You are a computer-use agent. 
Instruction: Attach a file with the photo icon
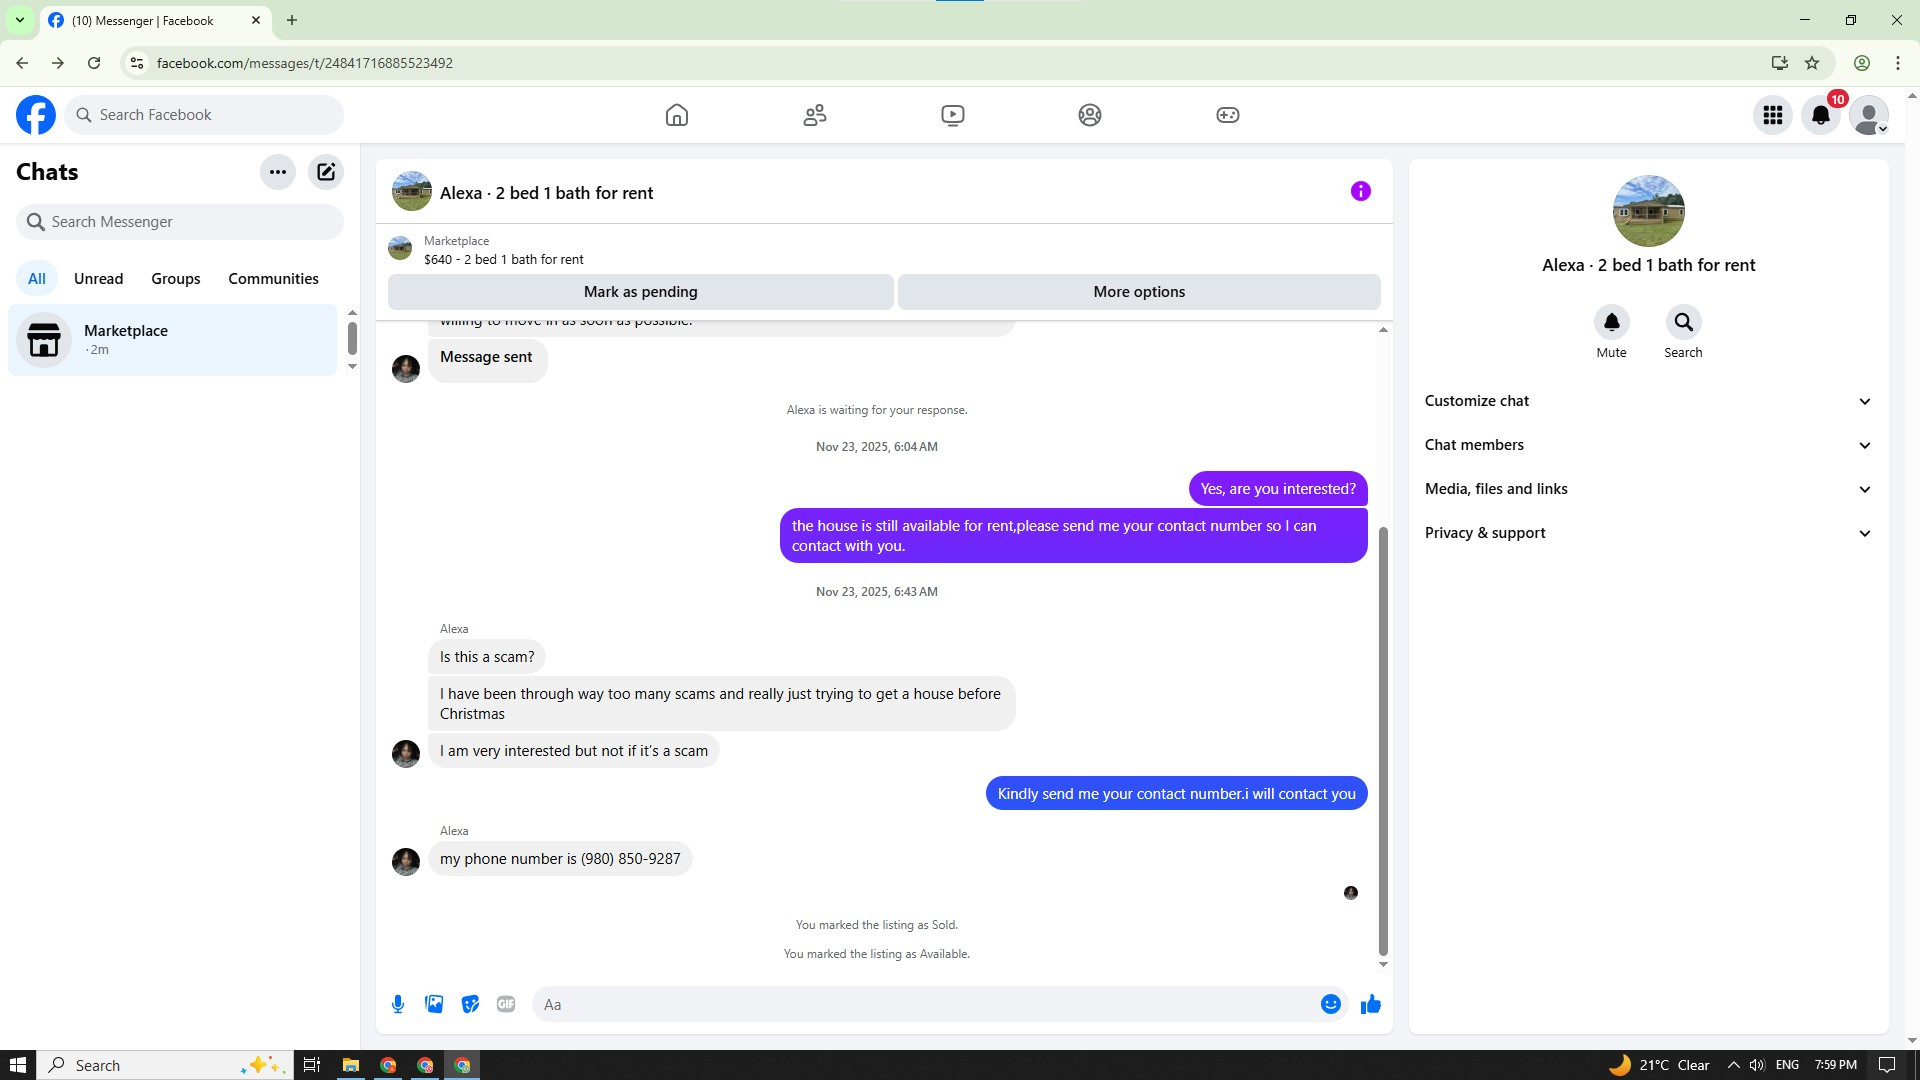[x=434, y=1004]
